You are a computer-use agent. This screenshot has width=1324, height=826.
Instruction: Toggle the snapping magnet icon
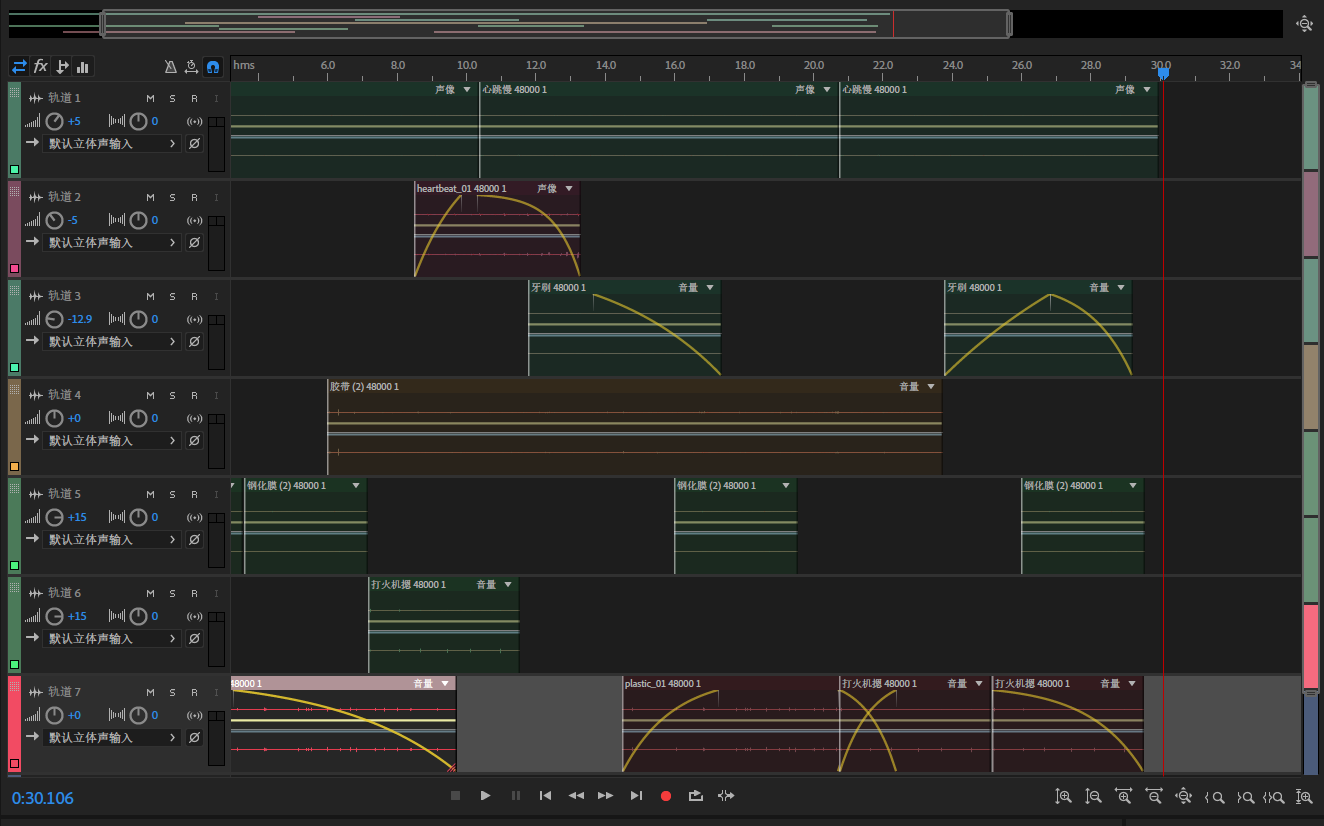click(212, 67)
